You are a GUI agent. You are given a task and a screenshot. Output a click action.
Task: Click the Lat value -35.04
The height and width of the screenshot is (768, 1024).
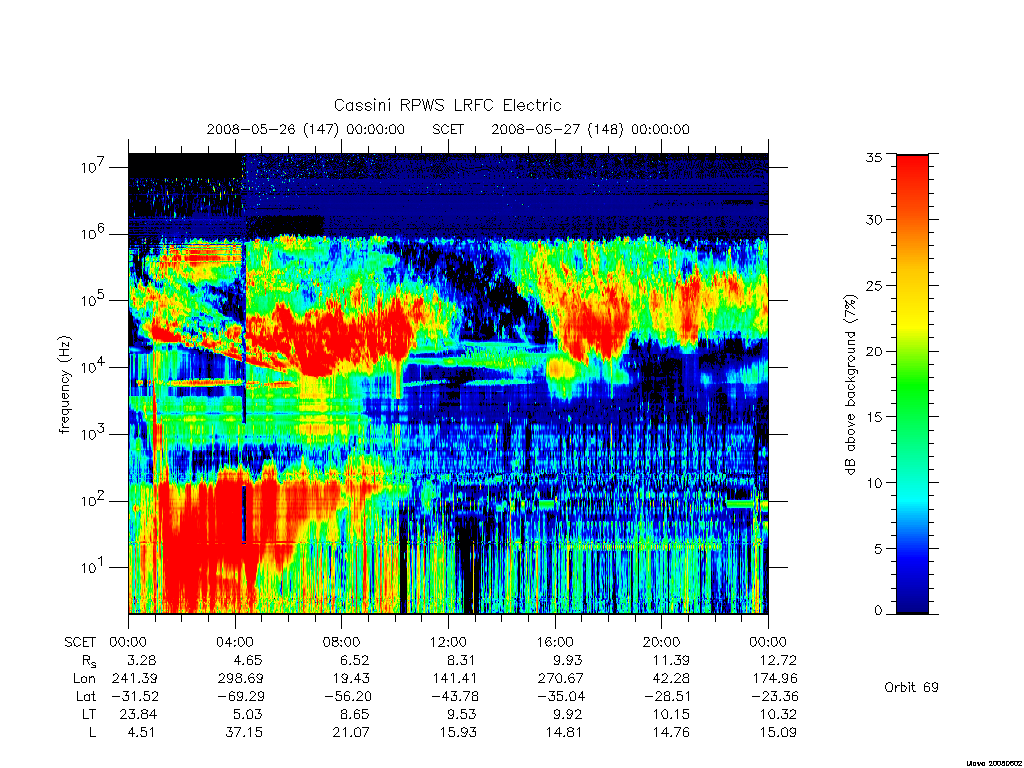tap(561, 696)
